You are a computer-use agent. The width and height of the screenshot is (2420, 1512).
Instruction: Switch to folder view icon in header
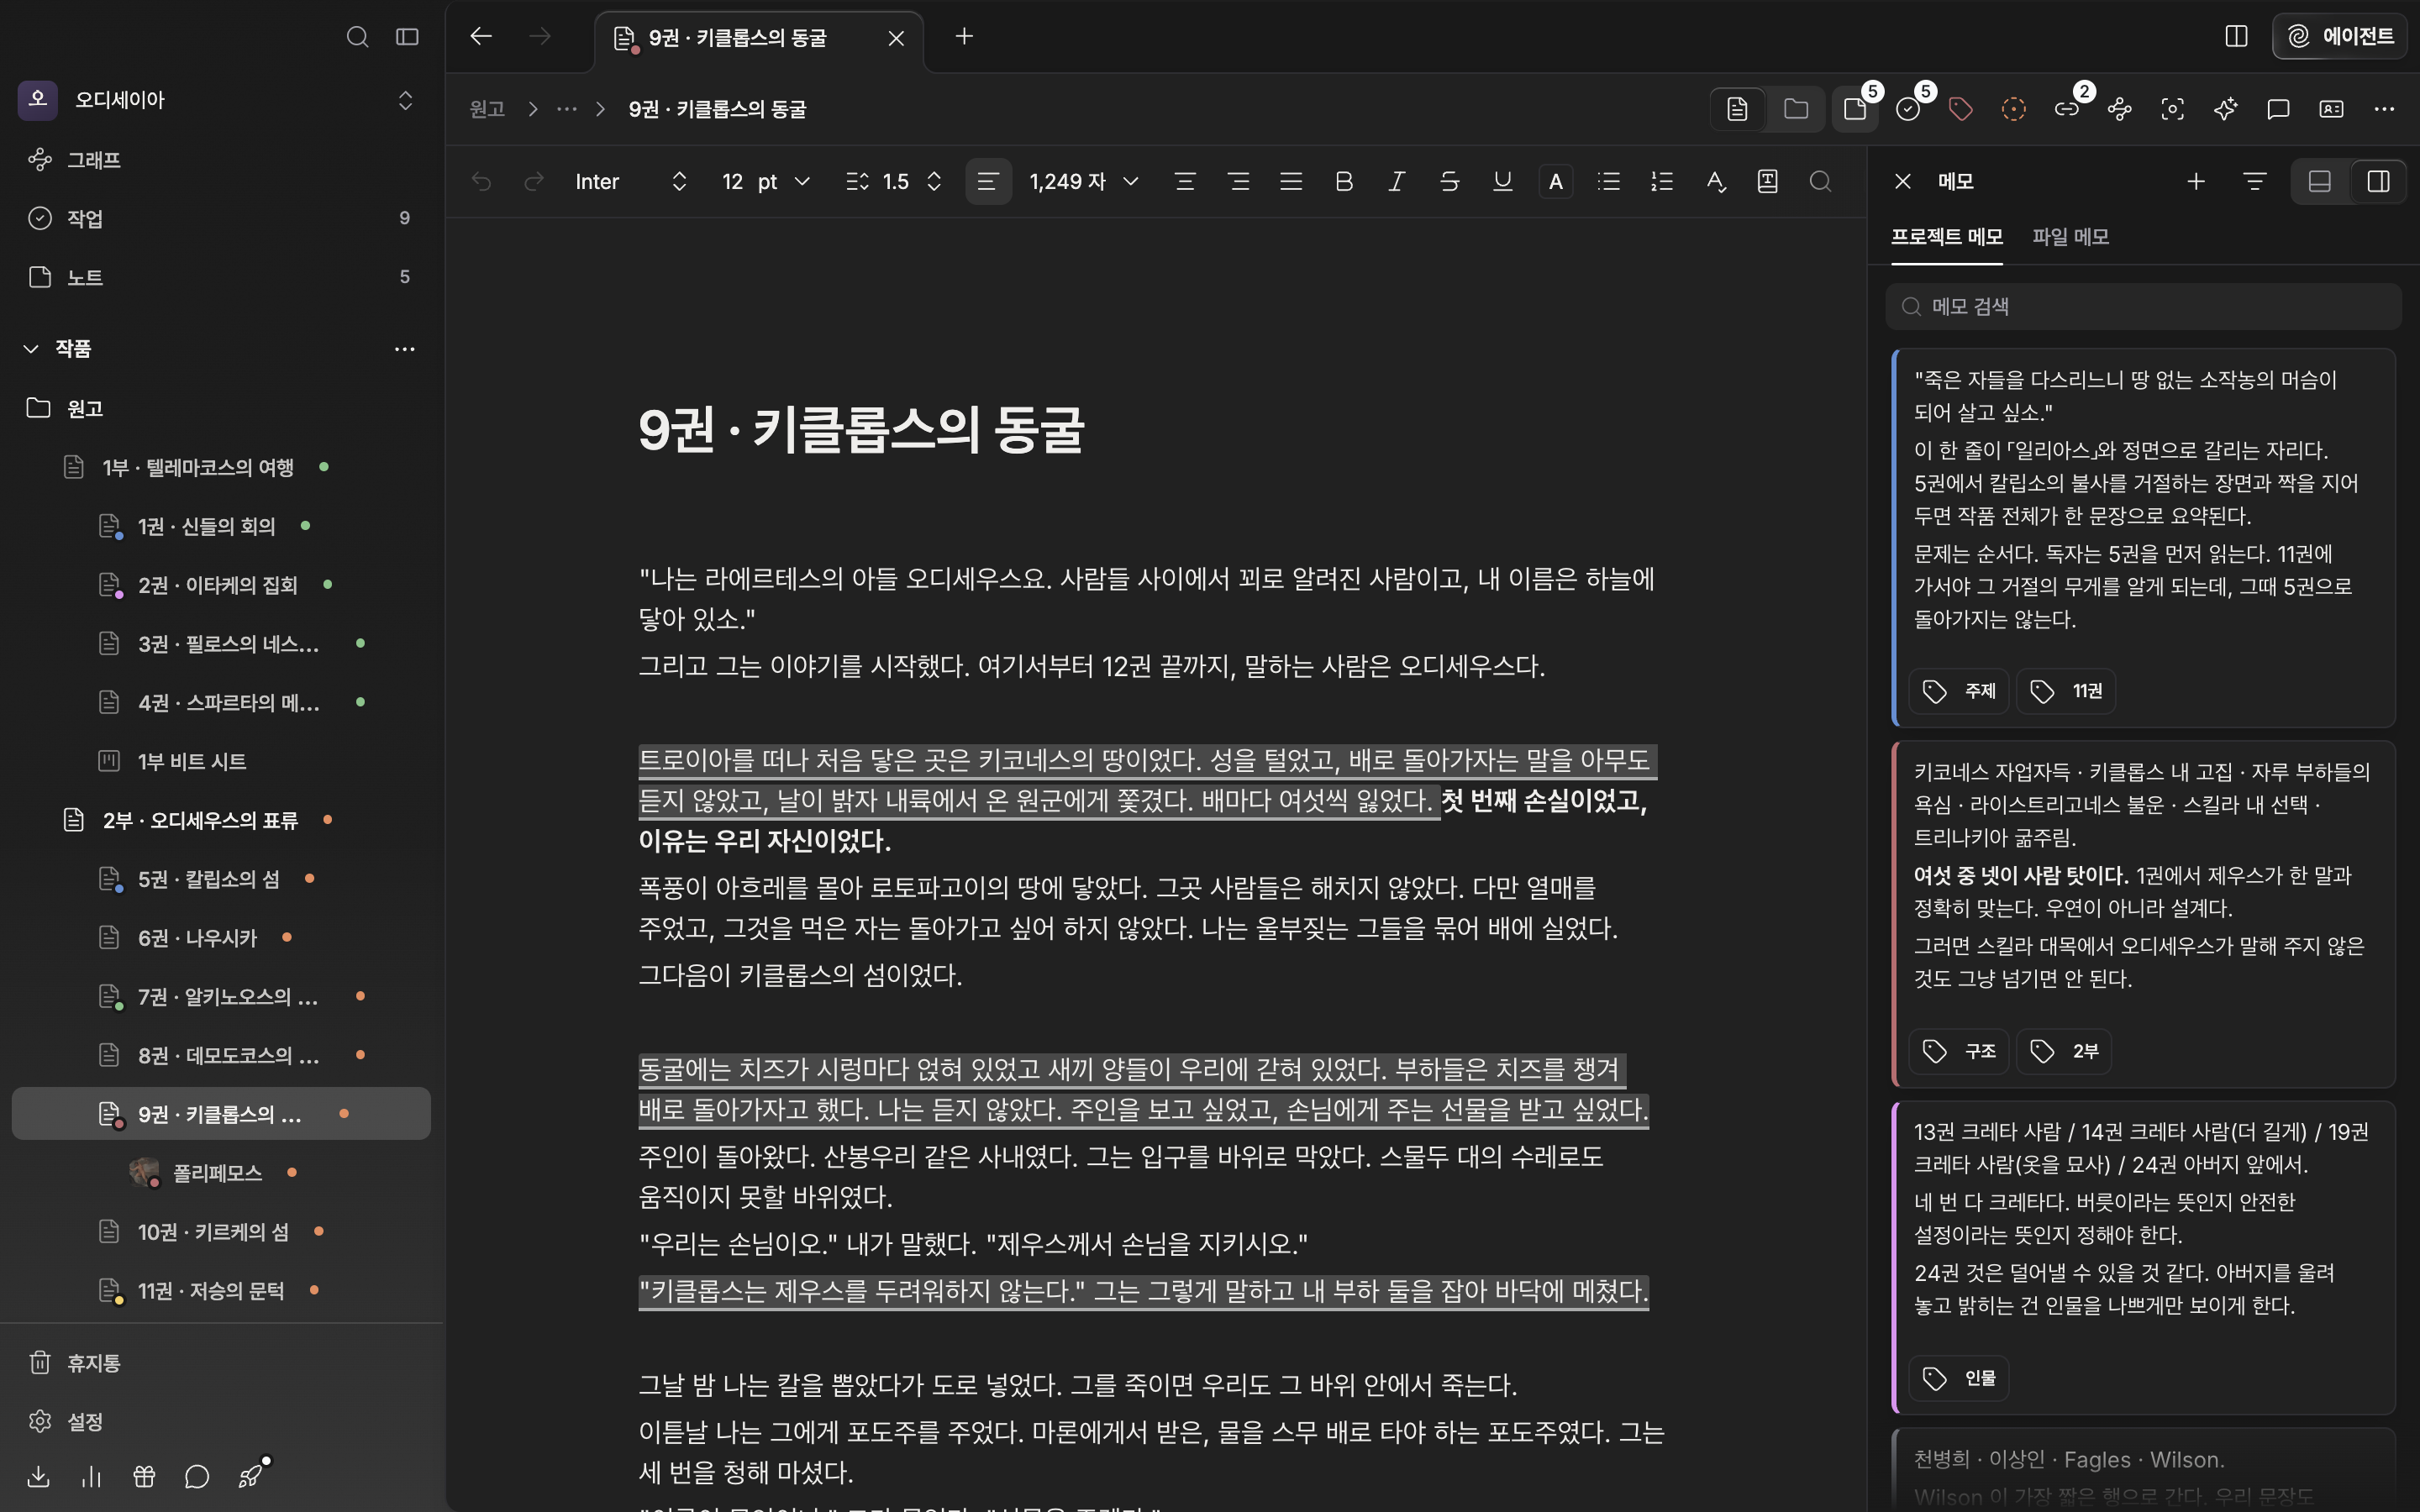[1796, 109]
